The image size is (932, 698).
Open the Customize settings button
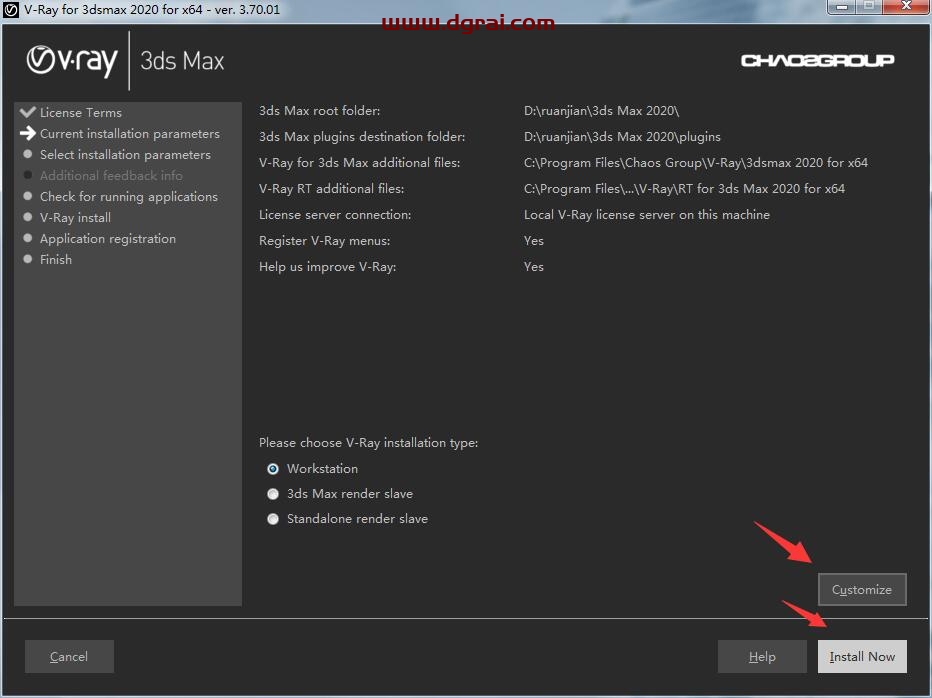[x=861, y=589]
